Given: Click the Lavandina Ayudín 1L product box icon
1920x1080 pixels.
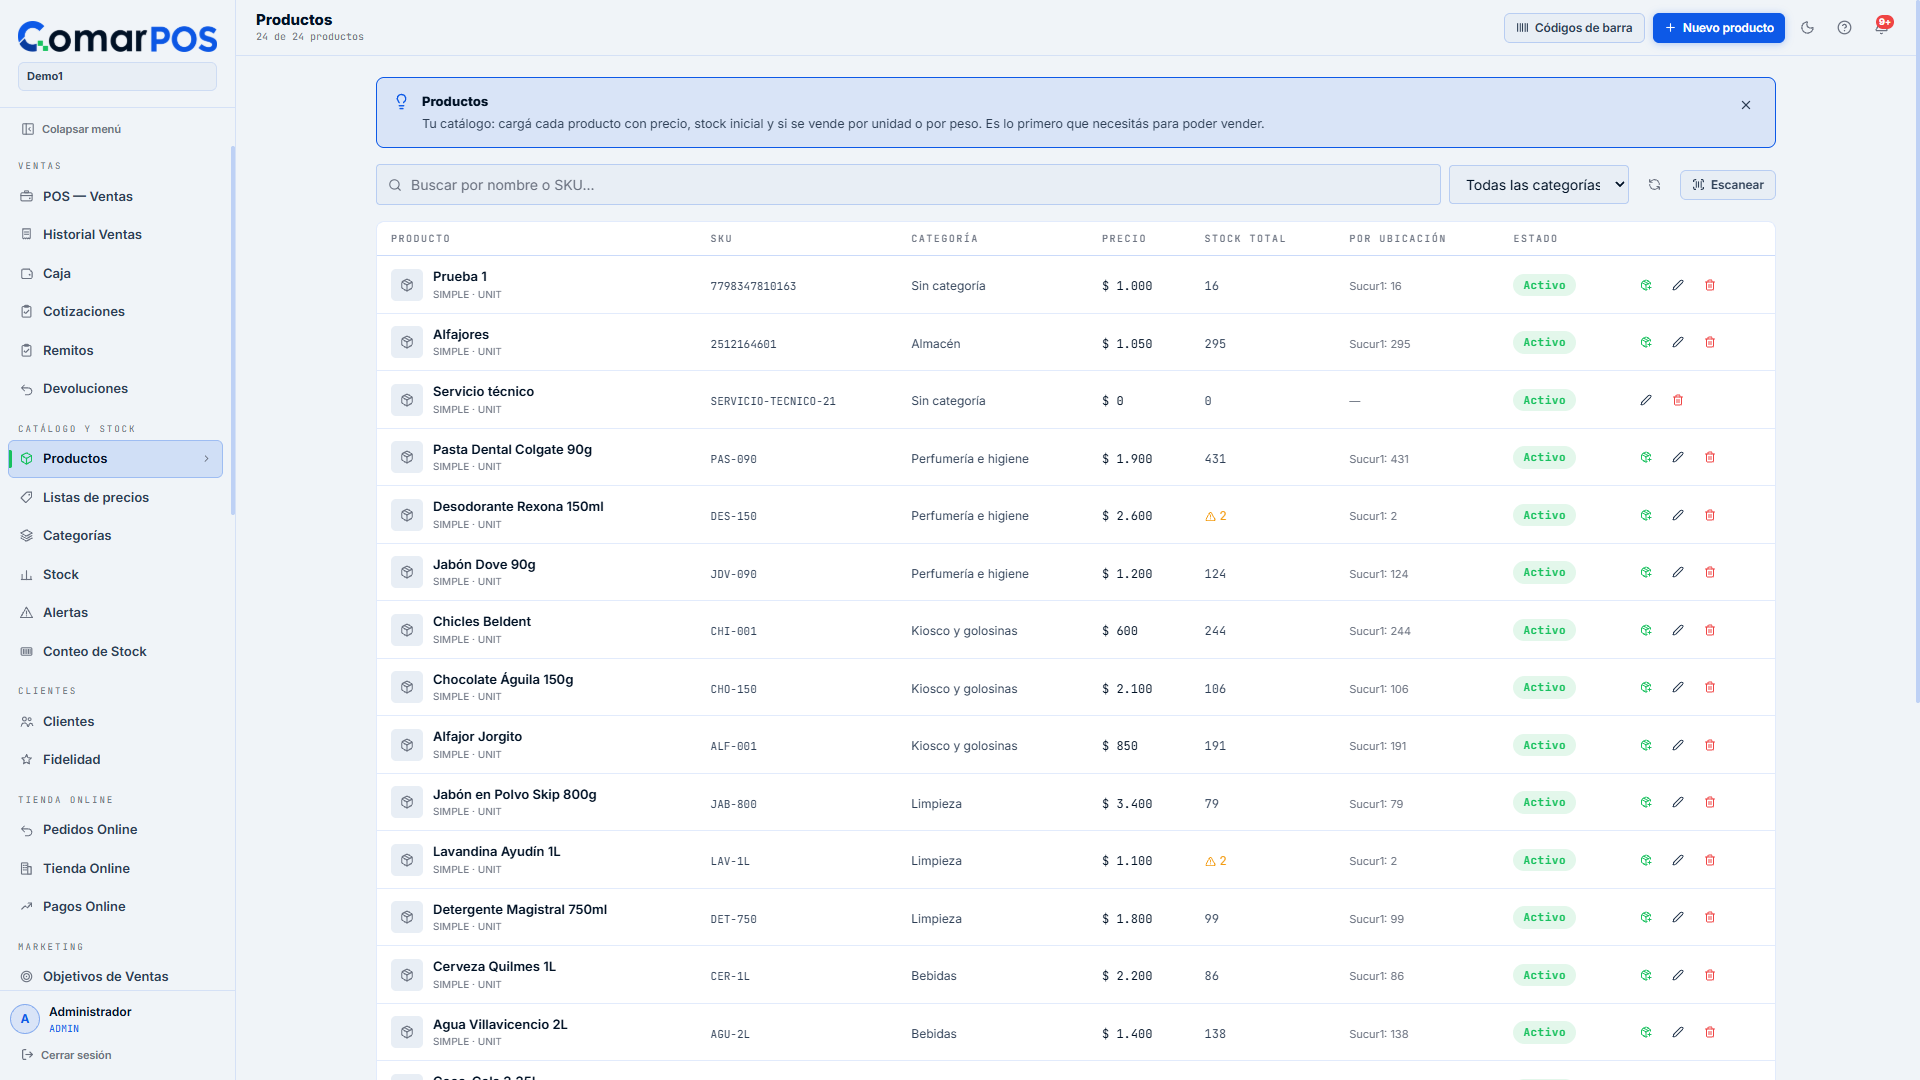Looking at the screenshot, I should click(x=407, y=860).
